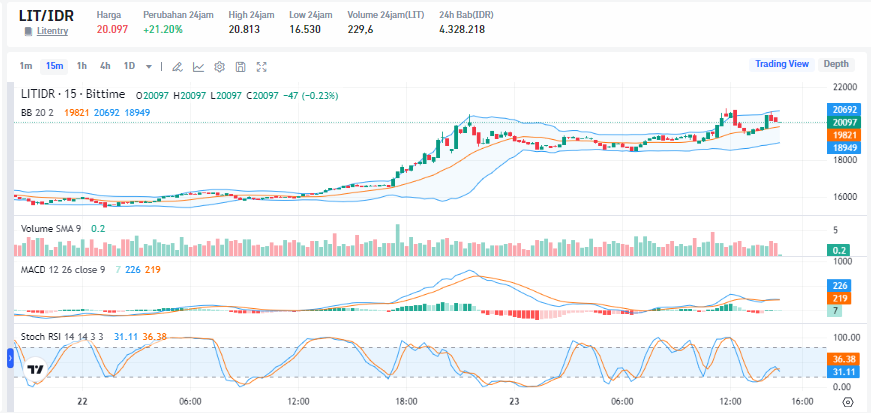Open chart settings gear icon
The height and width of the screenshot is (413, 871).
219,67
